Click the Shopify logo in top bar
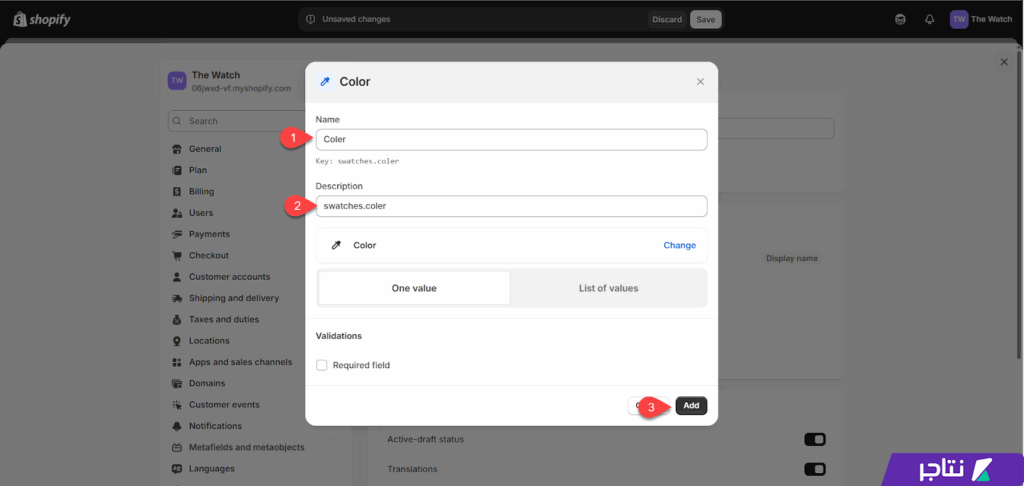Viewport: 1024px width, 486px height. [x=42, y=19]
